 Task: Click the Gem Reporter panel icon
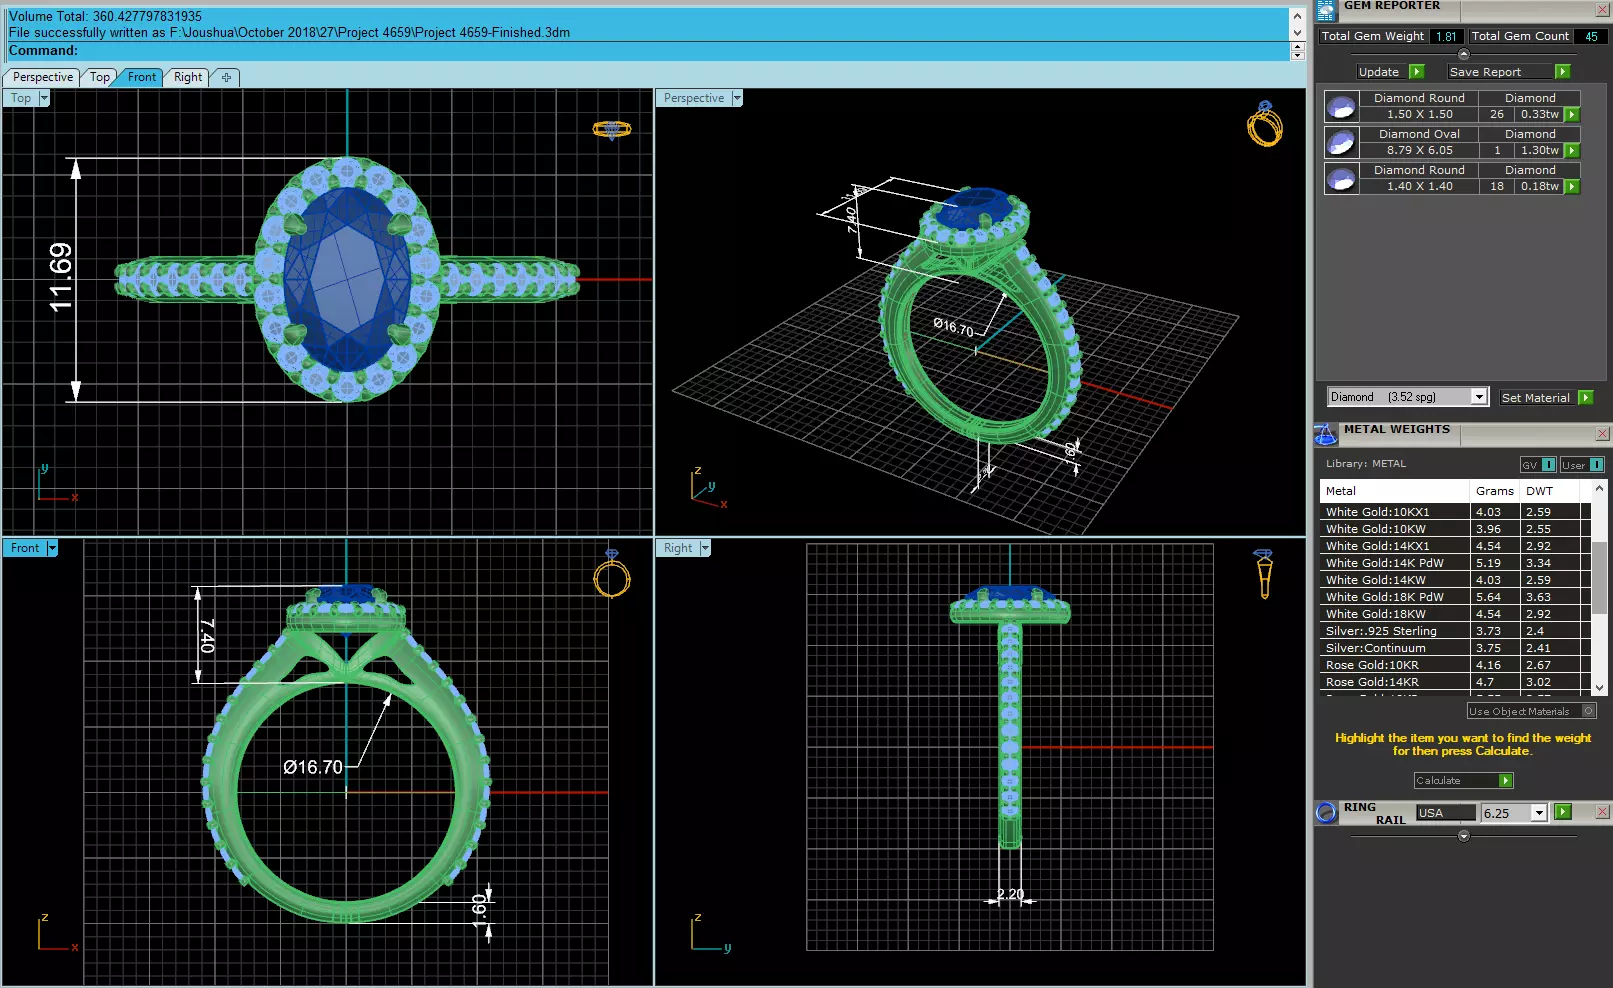[x=1326, y=11]
